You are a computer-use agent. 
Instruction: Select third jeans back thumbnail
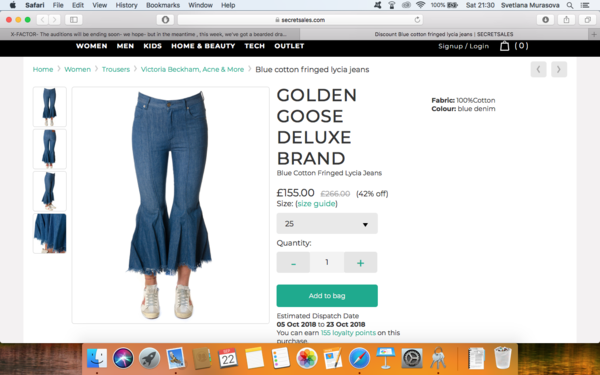point(50,191)
